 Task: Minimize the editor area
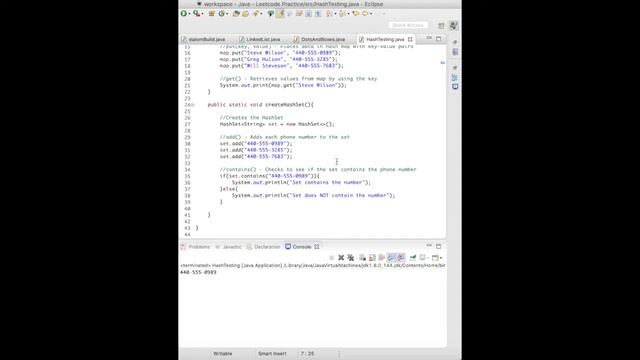click(429, 38)
